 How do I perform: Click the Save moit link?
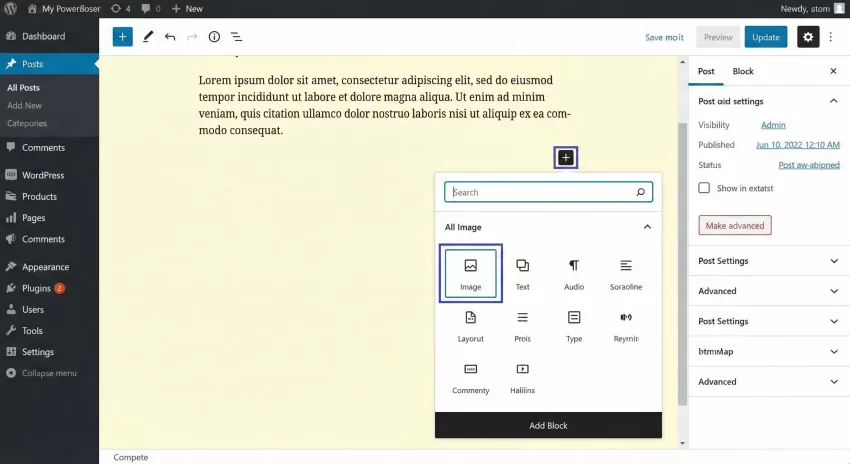pos(664,37)
